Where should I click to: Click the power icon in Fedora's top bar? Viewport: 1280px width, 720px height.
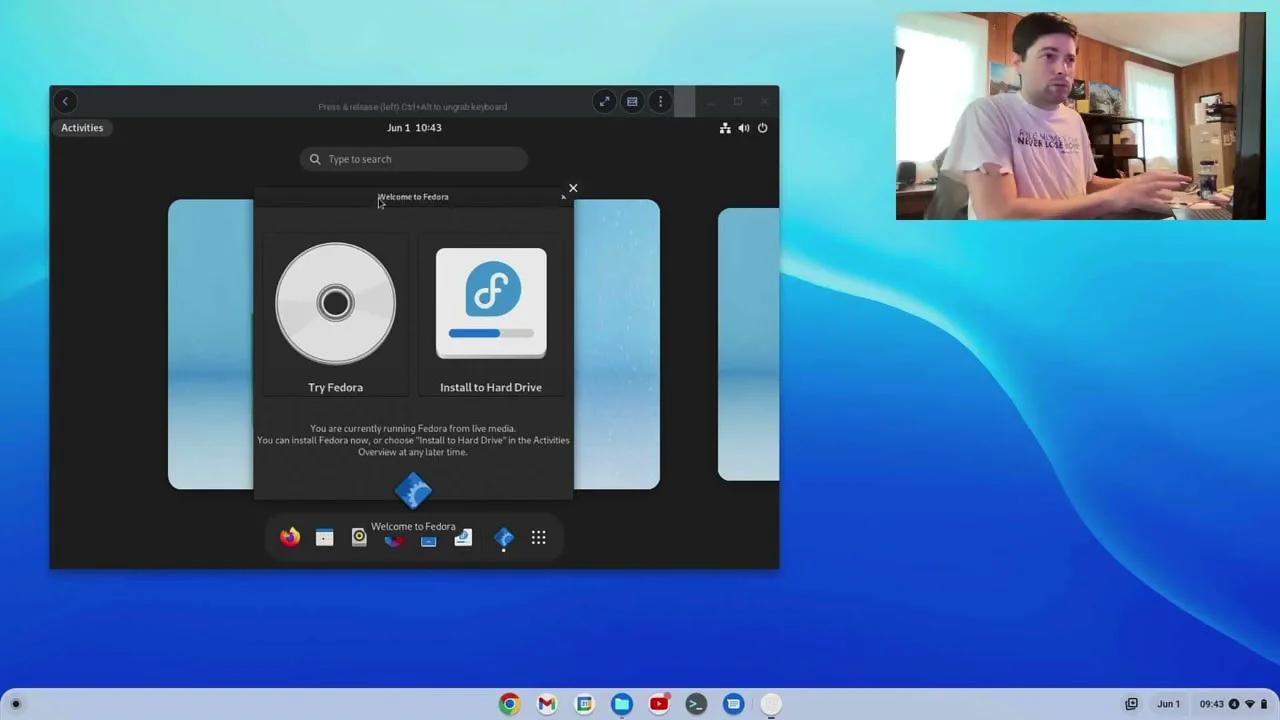pyautogui.click(x=762, y=127)
